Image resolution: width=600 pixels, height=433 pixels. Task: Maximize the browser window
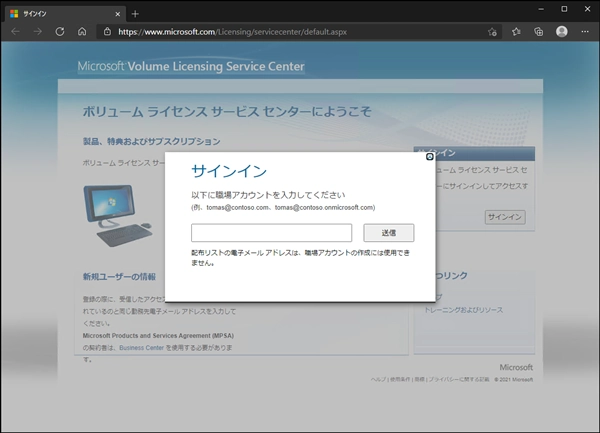pos(564,9)
